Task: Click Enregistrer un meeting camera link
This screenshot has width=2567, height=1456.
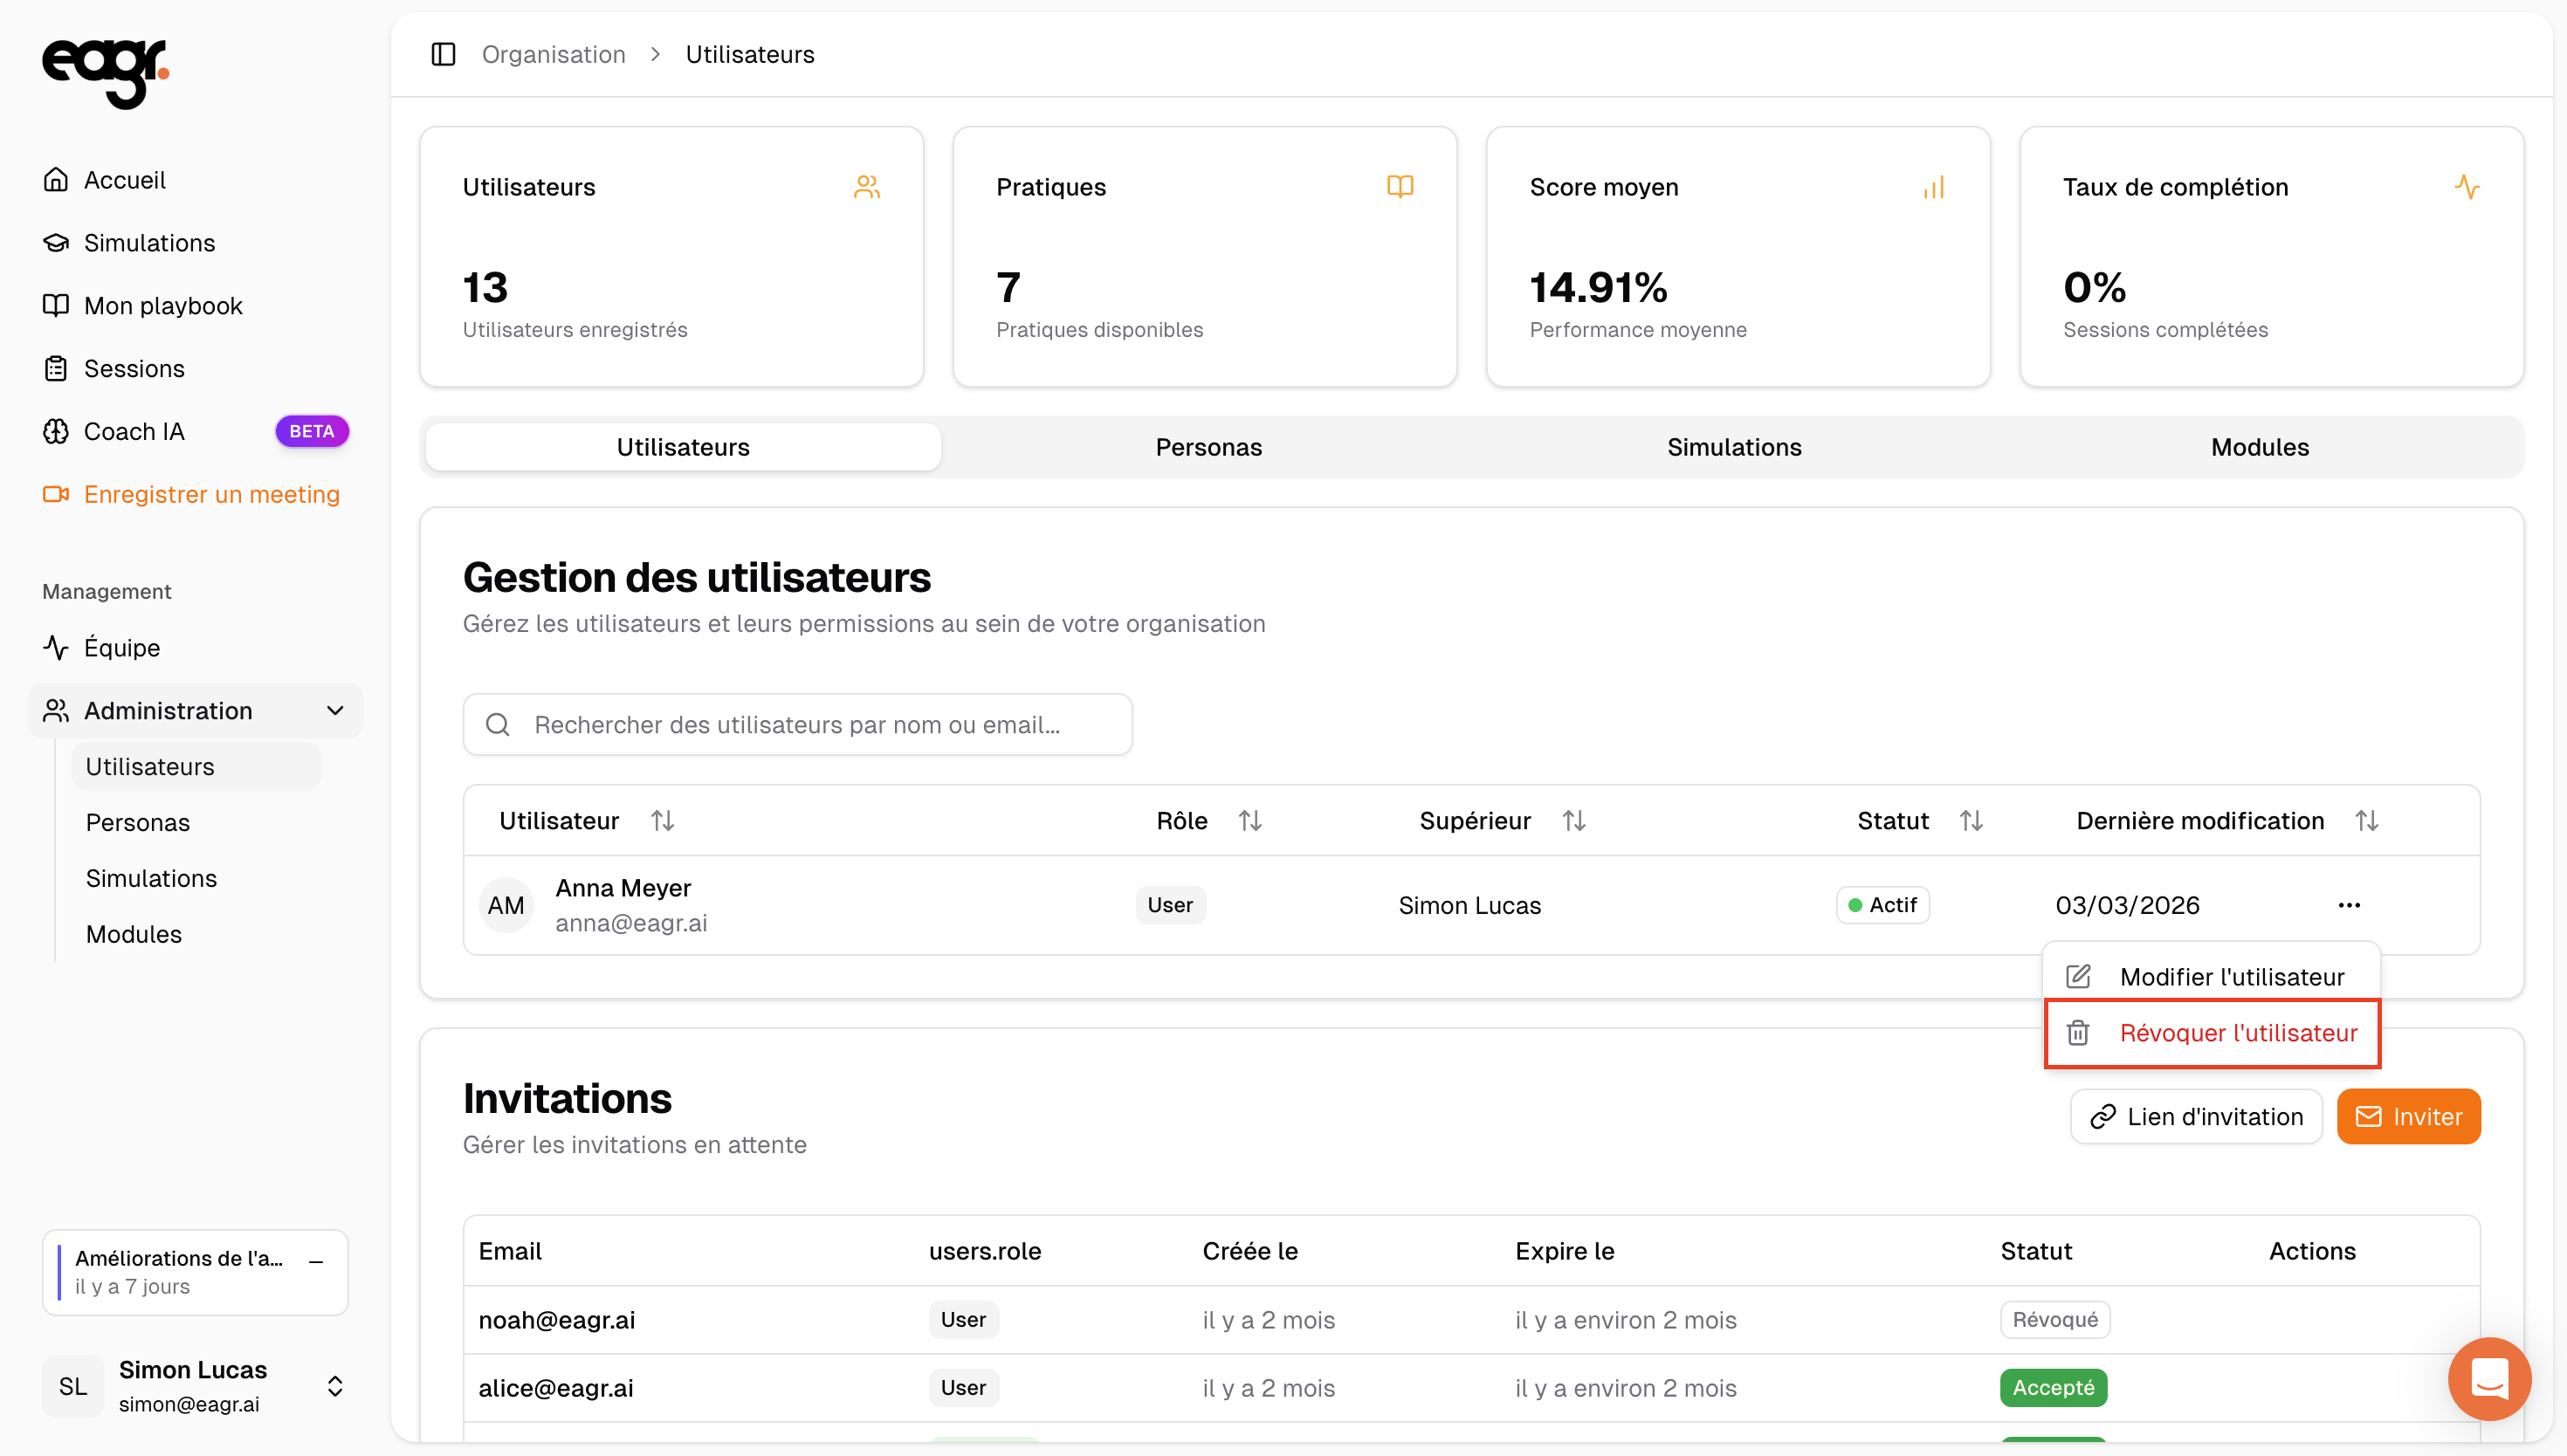Action: click(x=211, y=494)
